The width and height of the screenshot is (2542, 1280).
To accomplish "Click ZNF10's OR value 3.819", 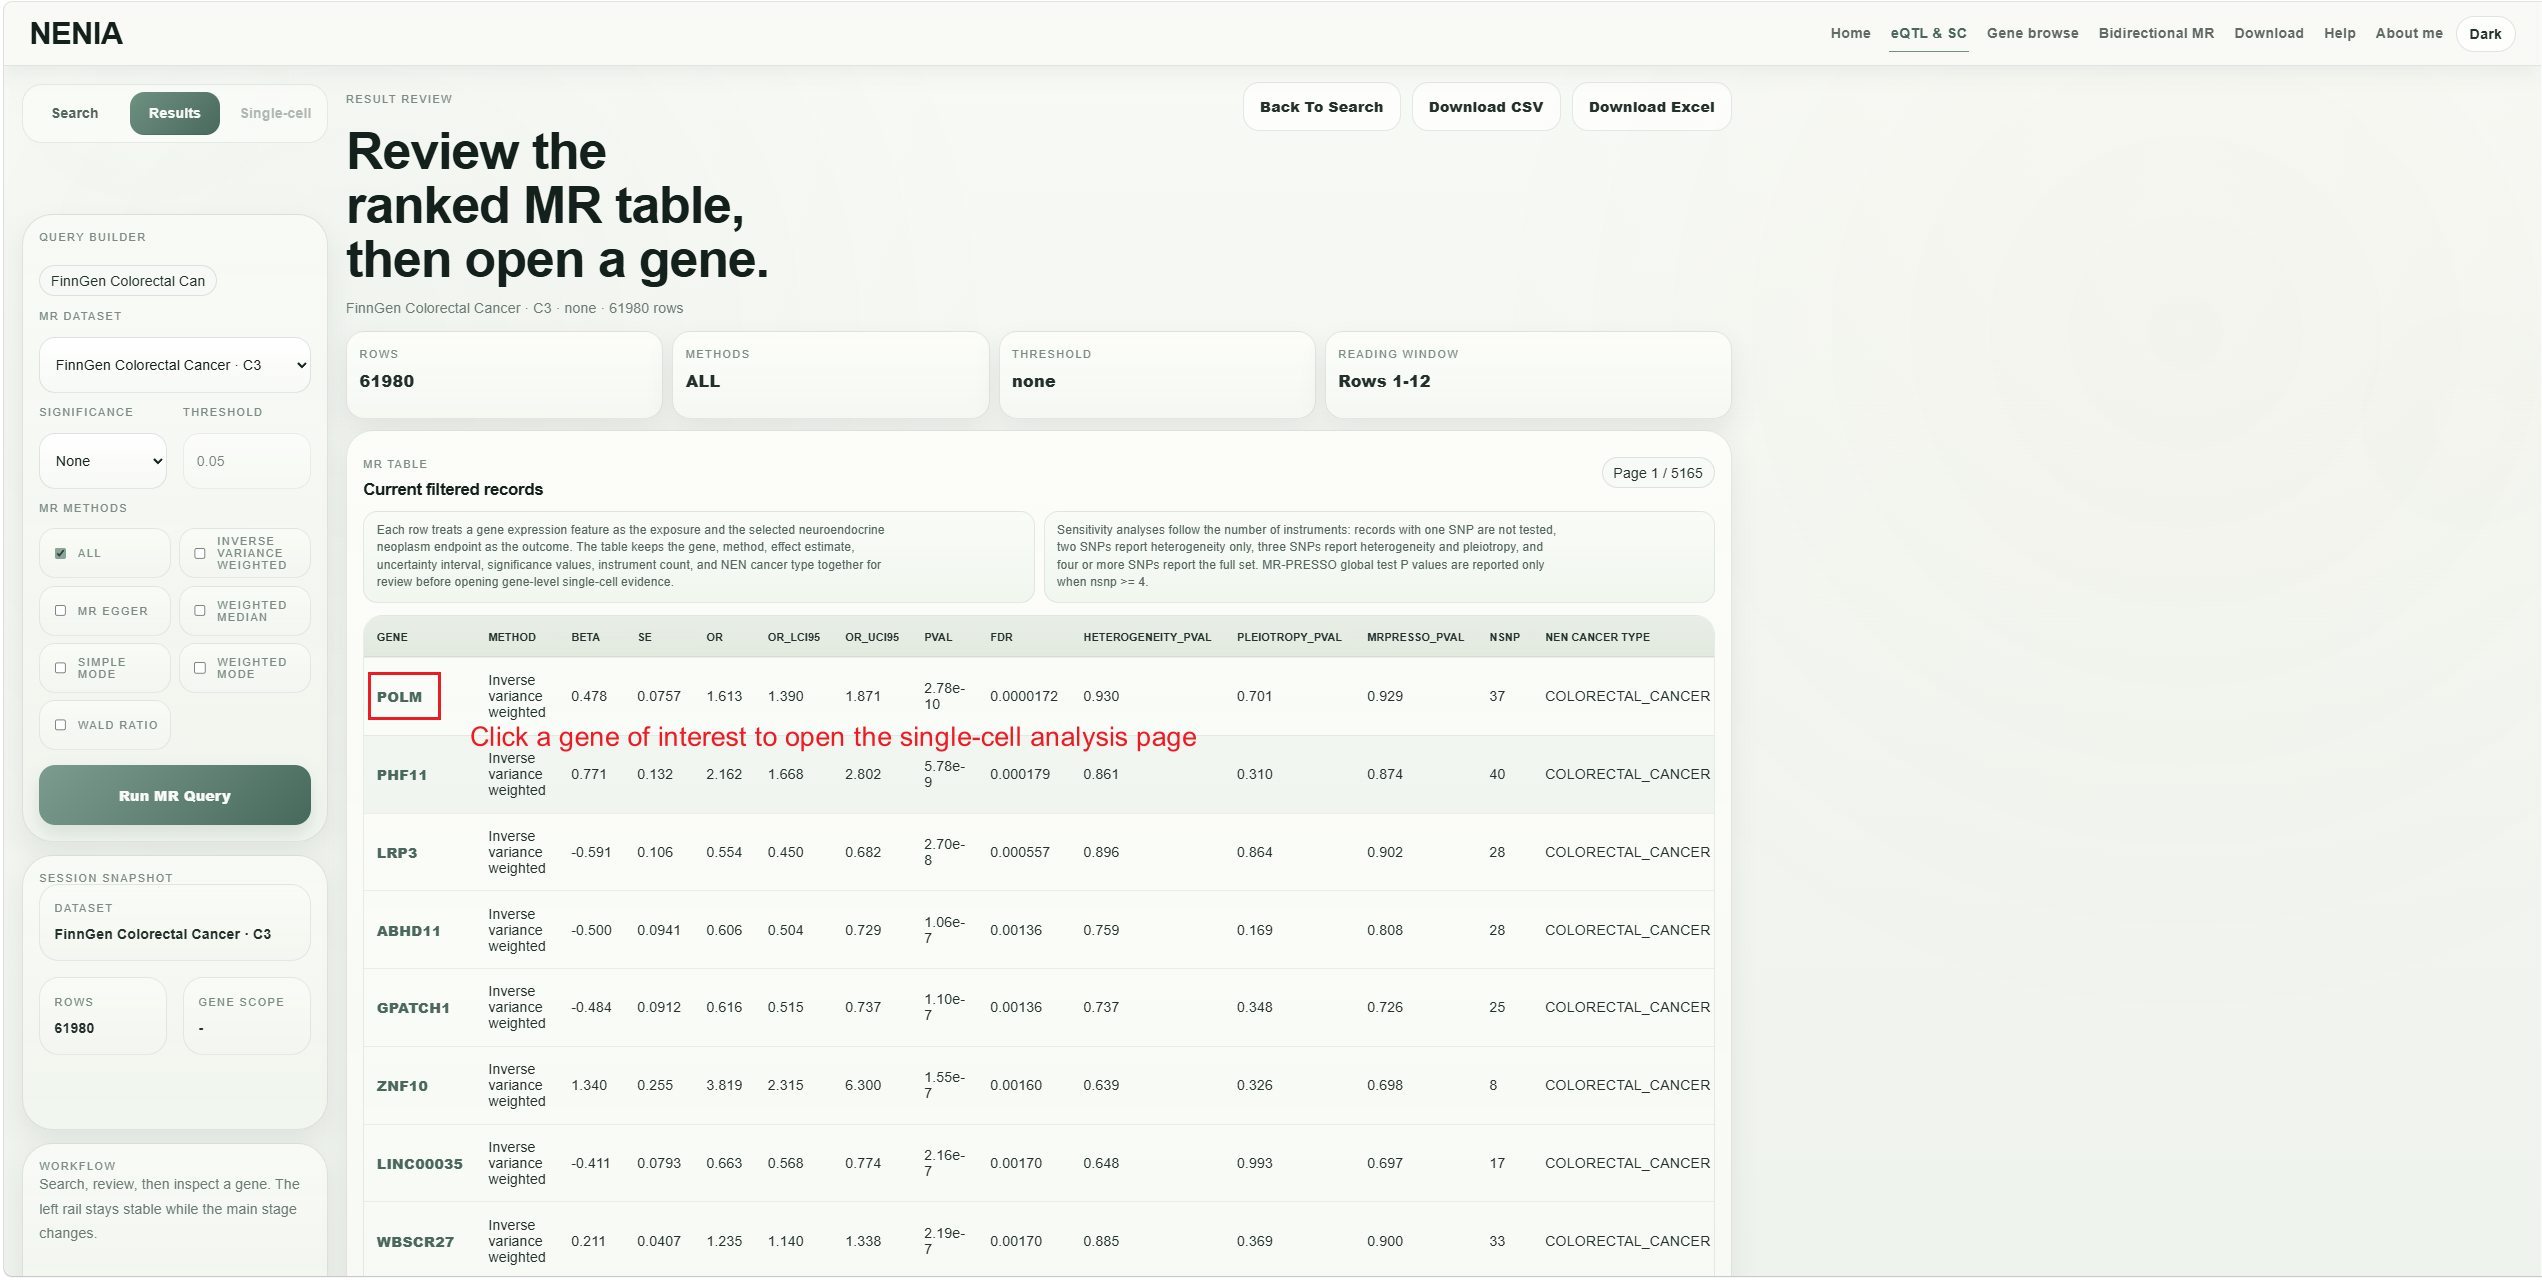I will click(724, 1085).
